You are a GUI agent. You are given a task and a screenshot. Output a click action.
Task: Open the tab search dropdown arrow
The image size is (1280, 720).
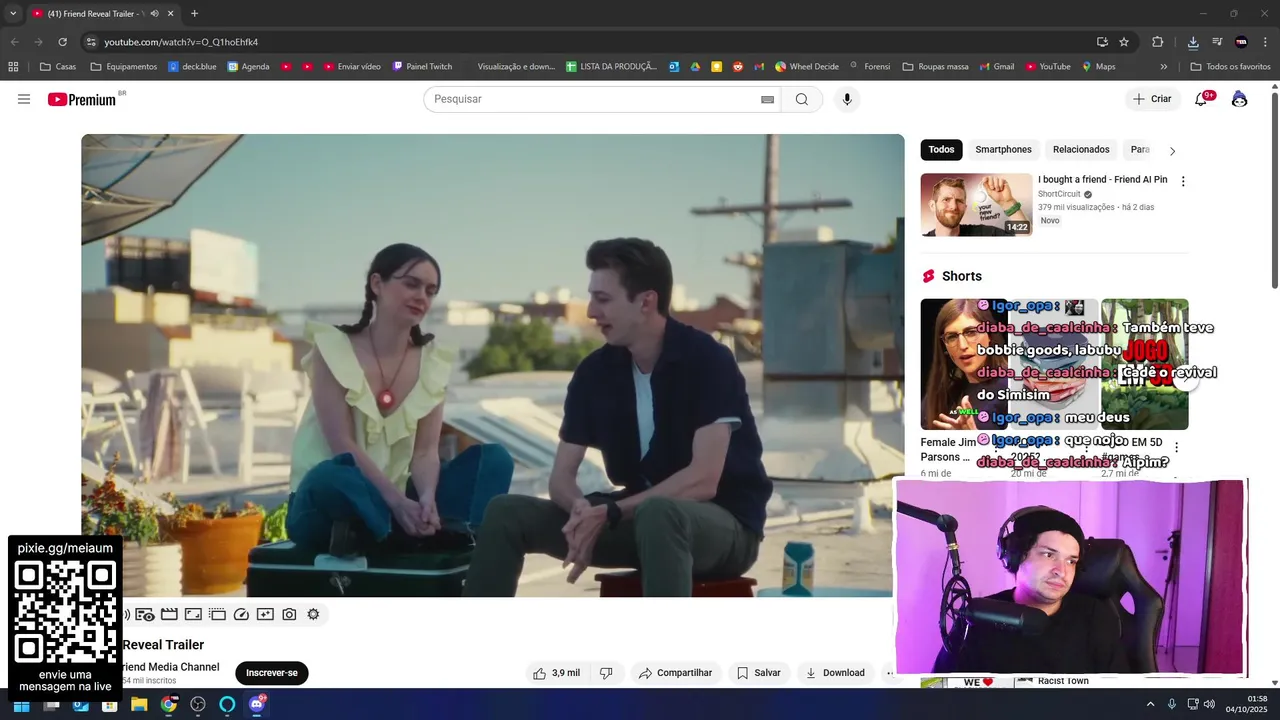tap(13, 13)
